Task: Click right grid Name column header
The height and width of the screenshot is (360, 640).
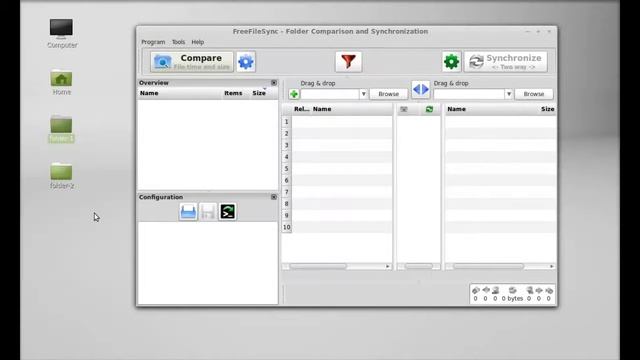Action: tap(456, 109)
